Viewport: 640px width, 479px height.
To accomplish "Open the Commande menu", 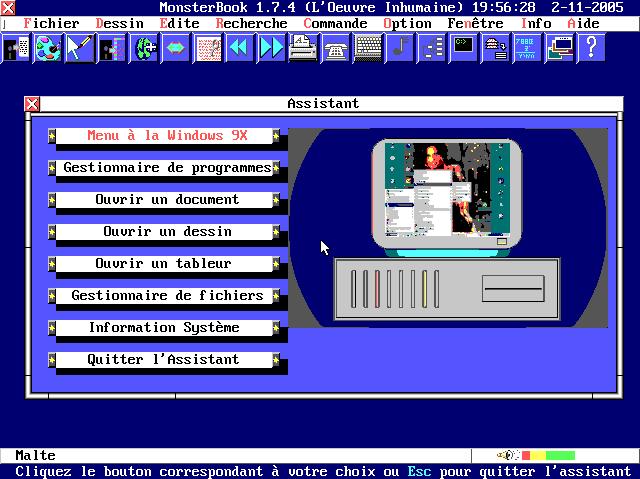I will coord(335,24).
